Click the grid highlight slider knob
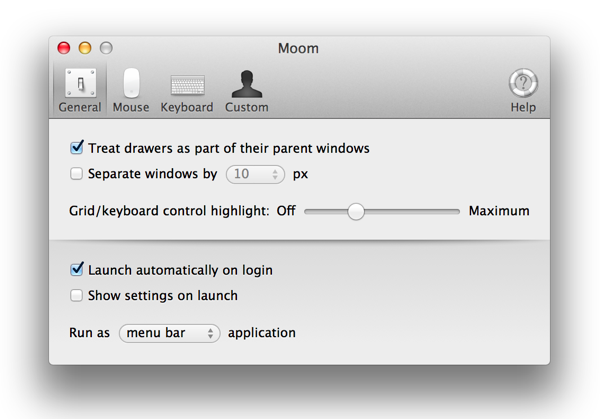 (356, 211)
